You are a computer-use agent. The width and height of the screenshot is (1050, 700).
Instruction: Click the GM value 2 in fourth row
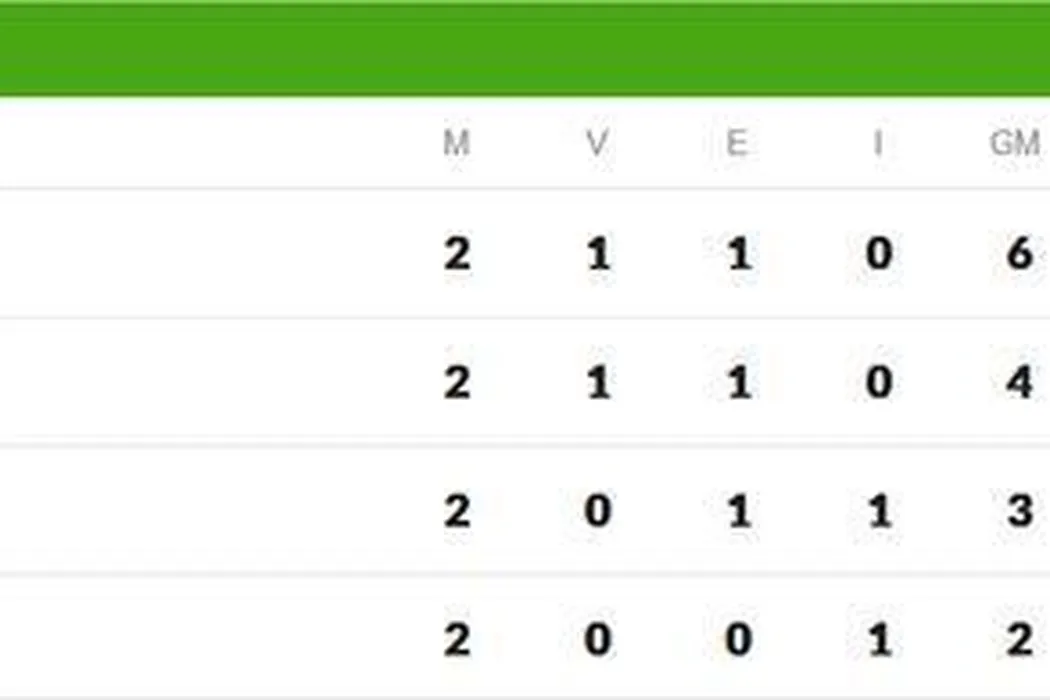pos(1019,640)
